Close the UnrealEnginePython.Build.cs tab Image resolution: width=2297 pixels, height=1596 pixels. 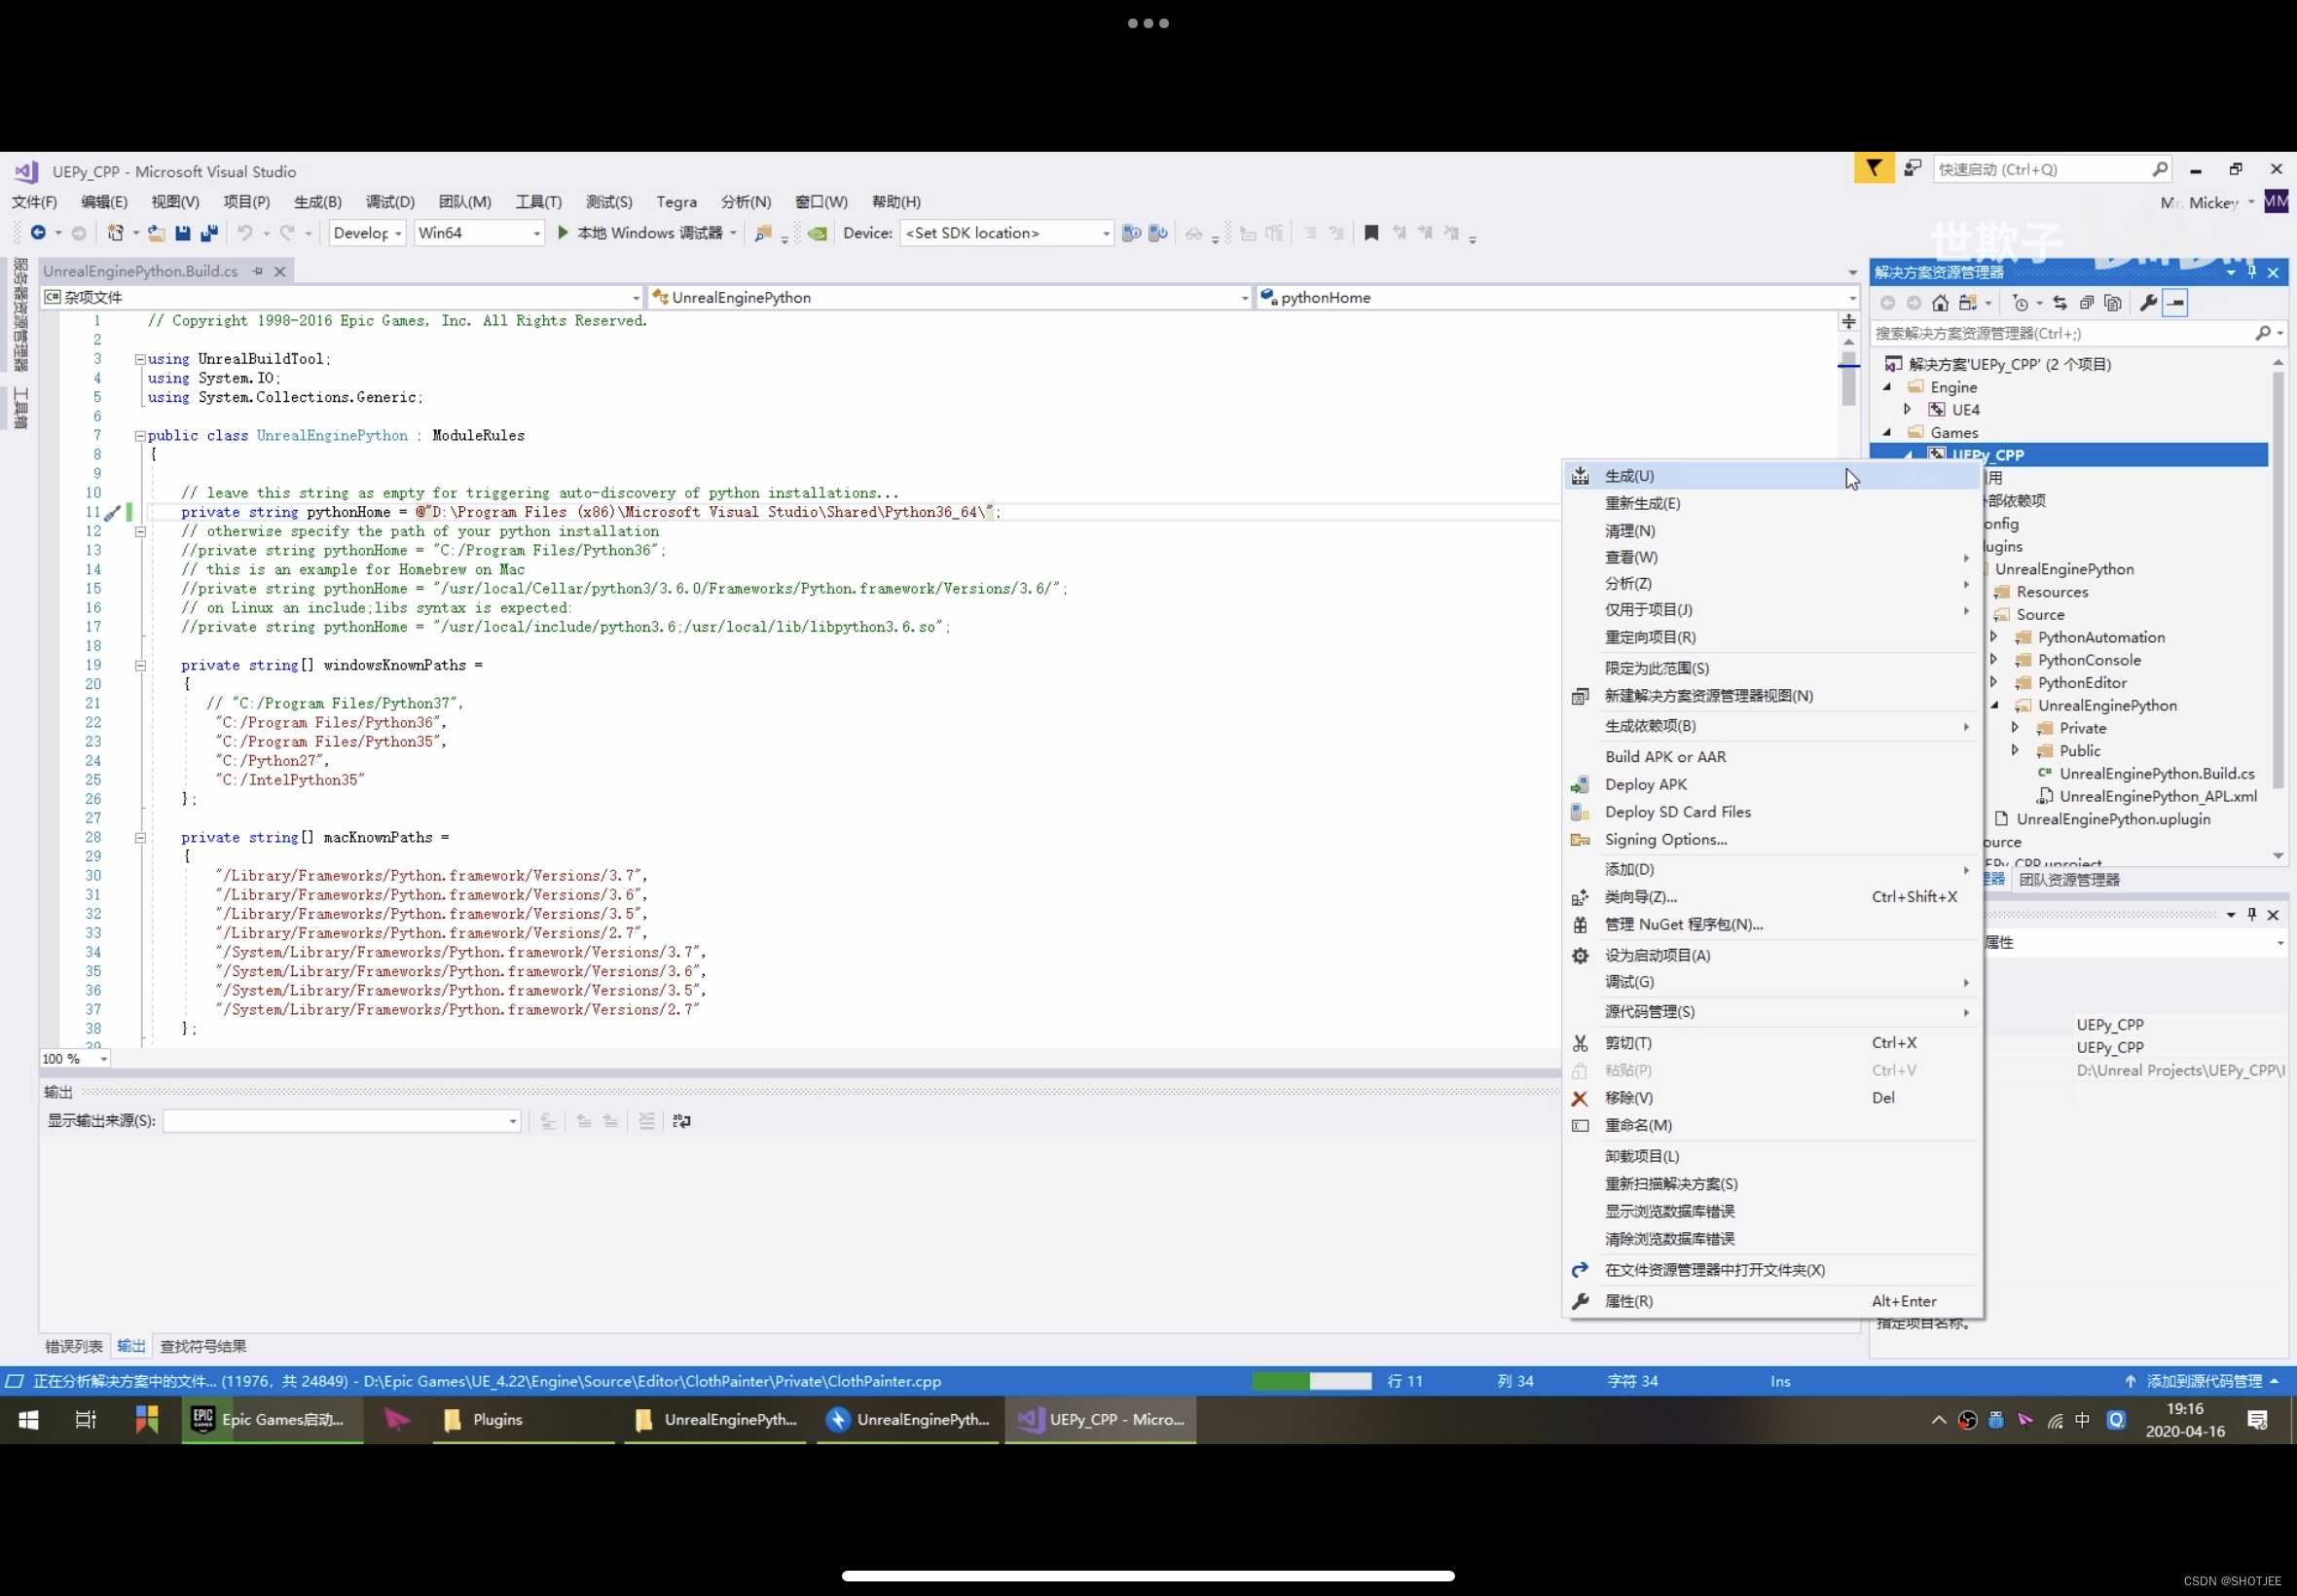[280, 271]
